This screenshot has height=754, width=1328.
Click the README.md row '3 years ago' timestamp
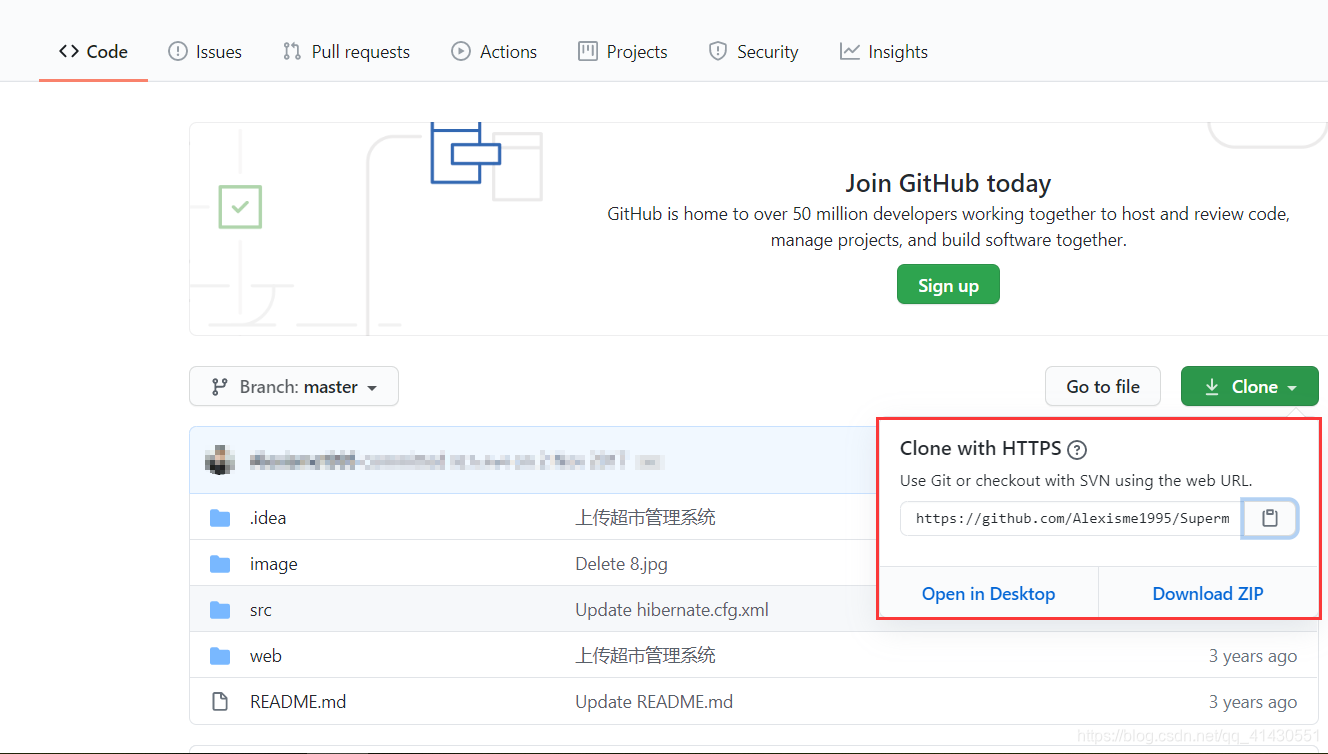click(1253, 702)
